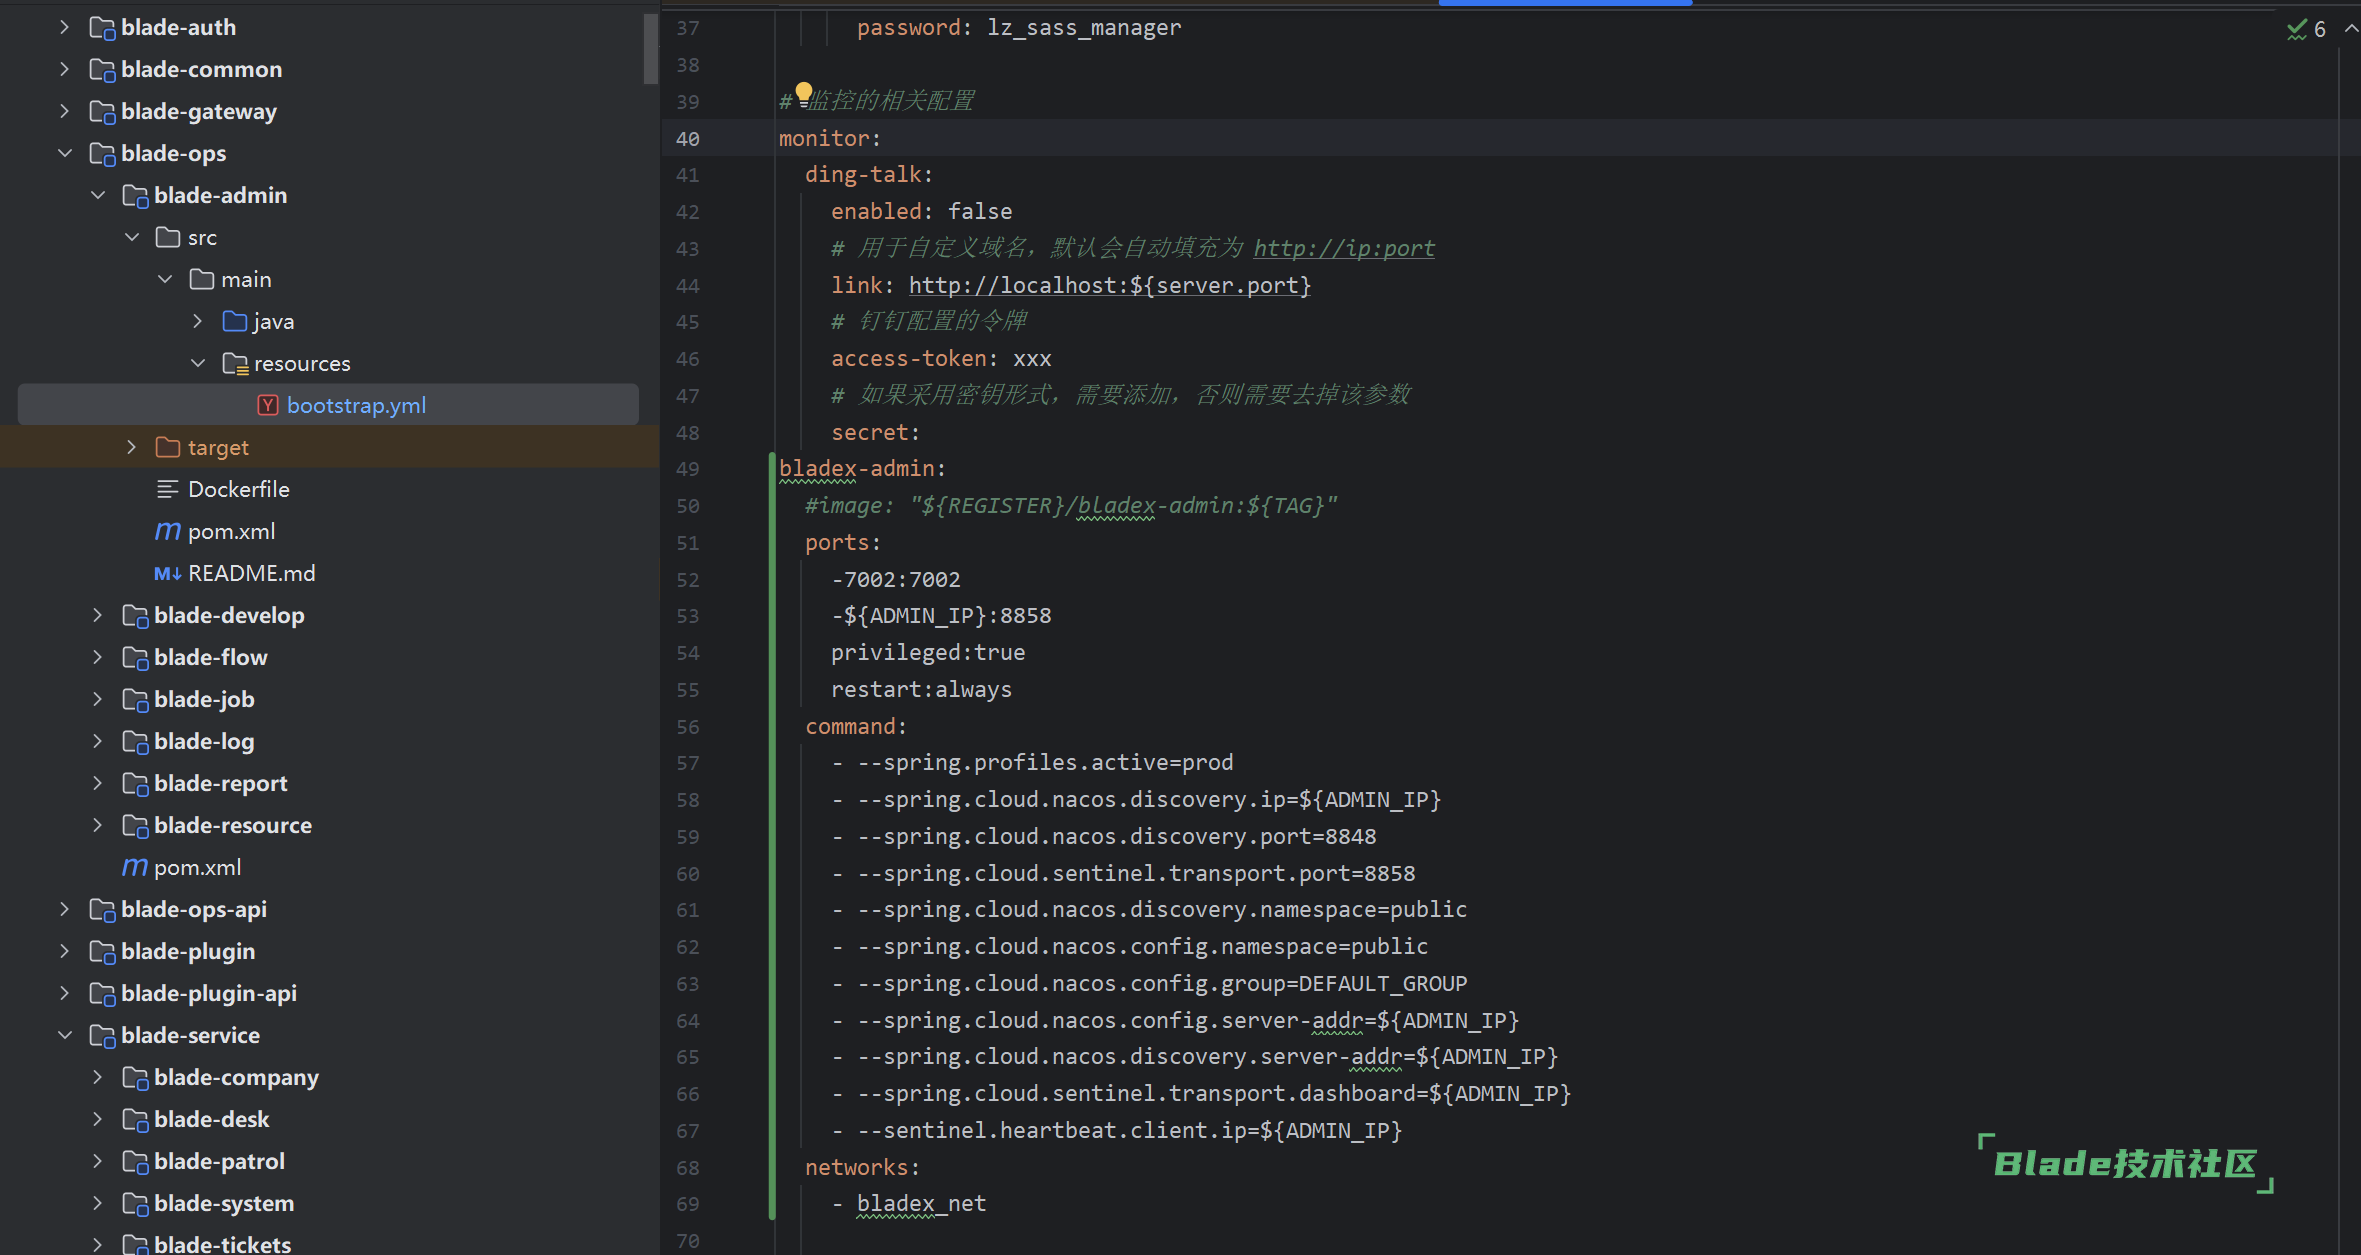The height and width of the screenshot is (1255, 2361).
Task: Click the project tree vertical scrollbar
Action: 651,48
